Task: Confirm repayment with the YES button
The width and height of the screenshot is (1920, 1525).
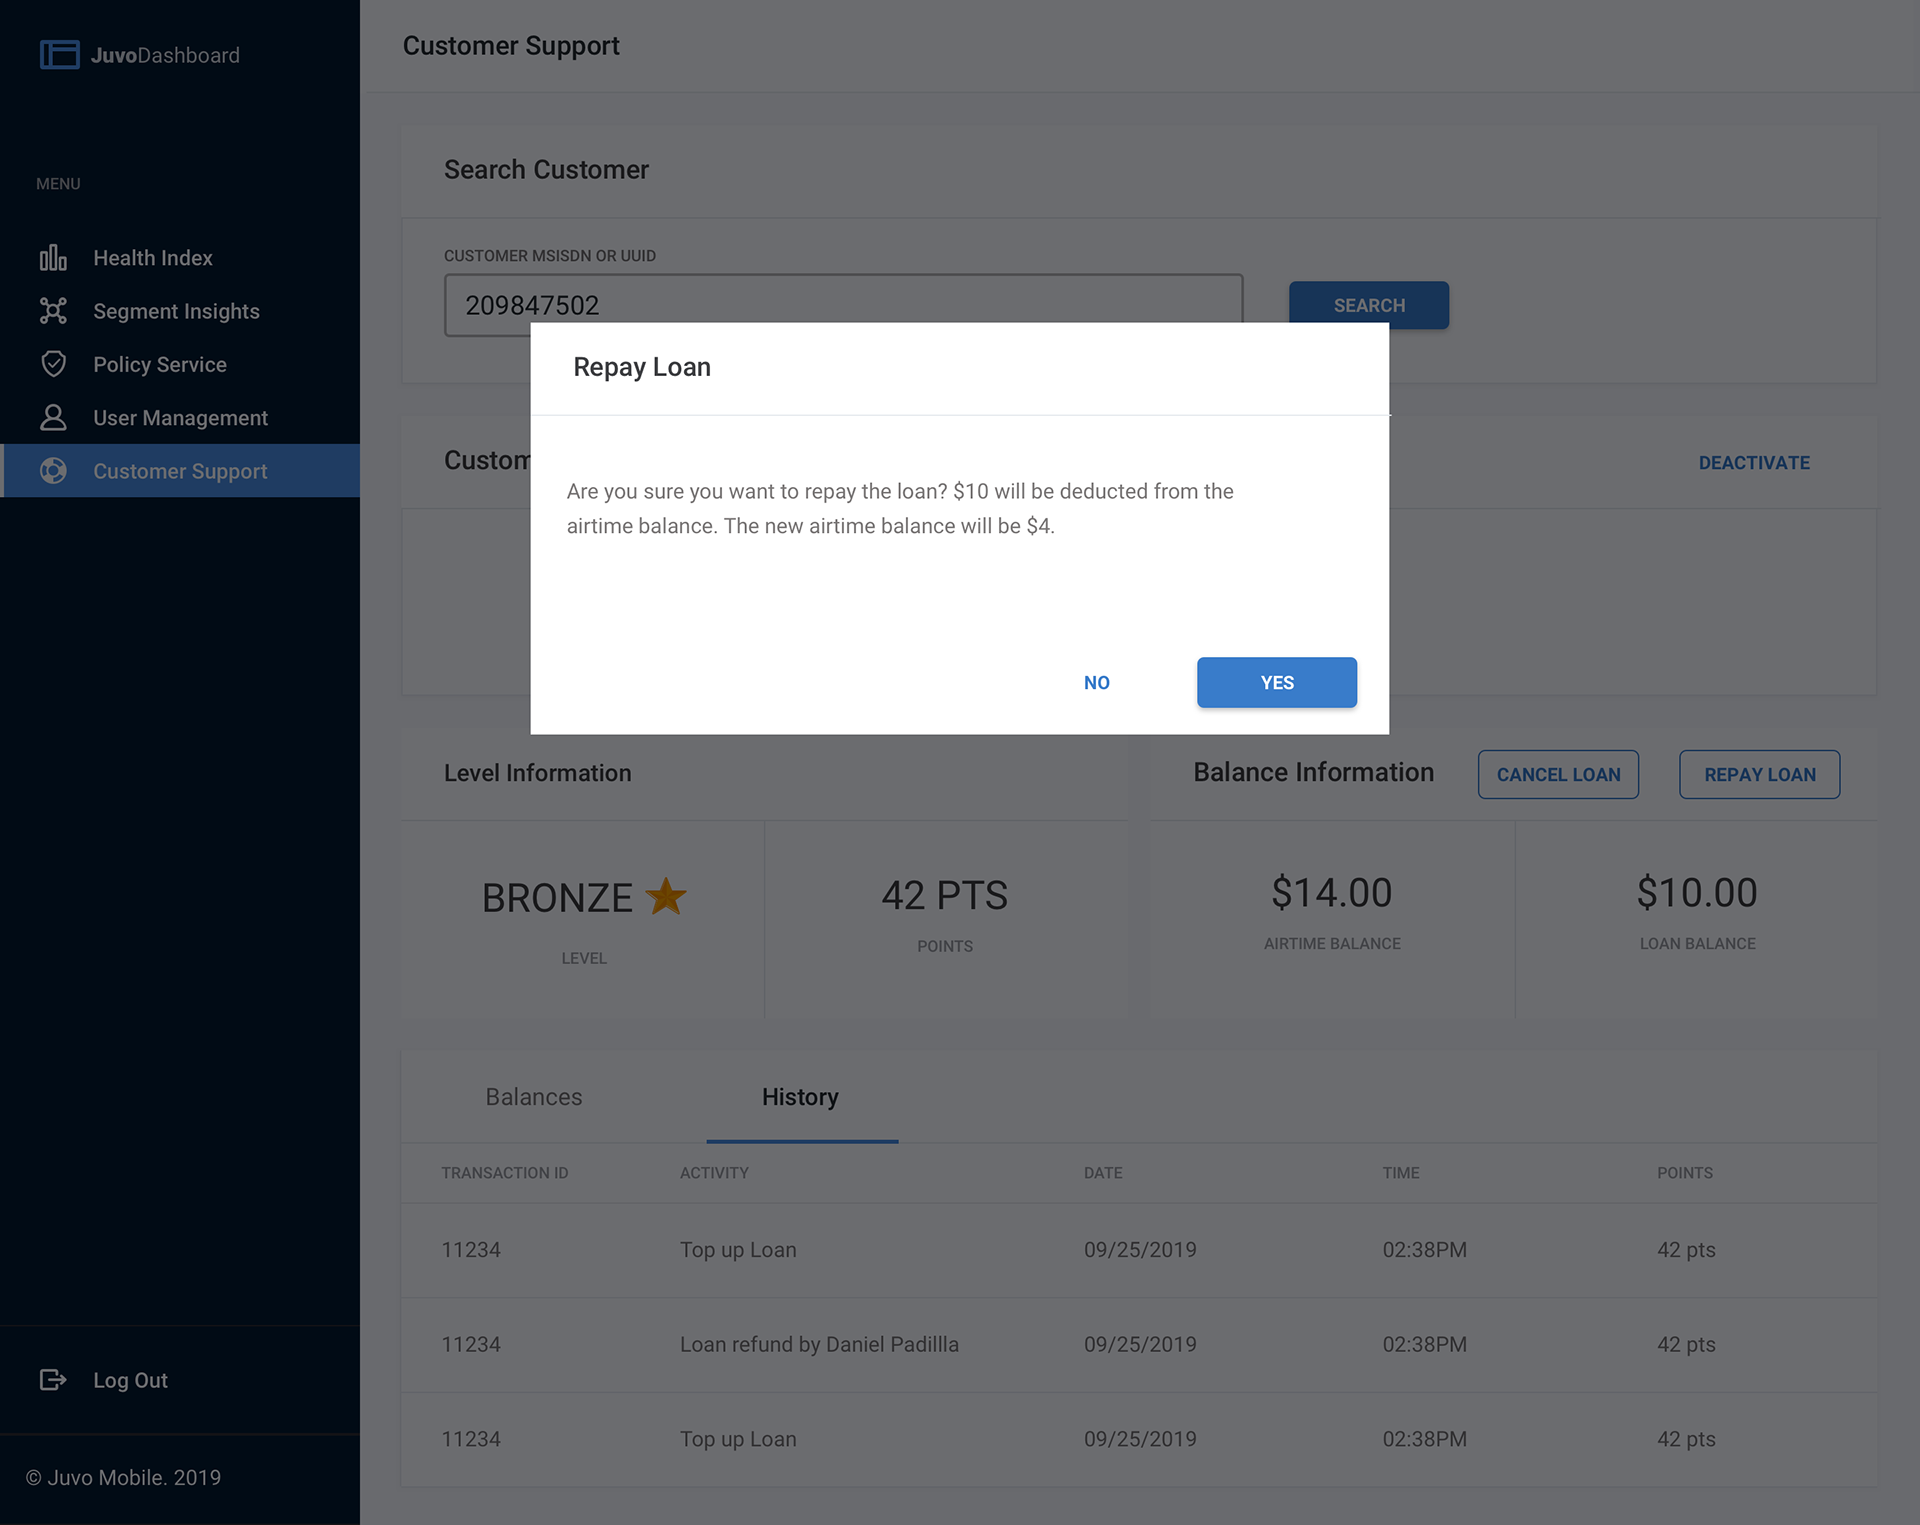Action: tap(1277, 682)
